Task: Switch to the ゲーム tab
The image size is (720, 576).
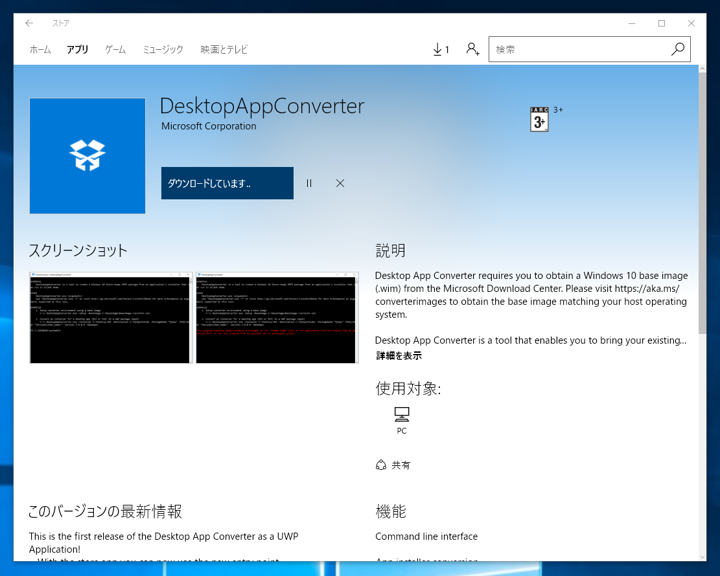Action: (115, 49)
